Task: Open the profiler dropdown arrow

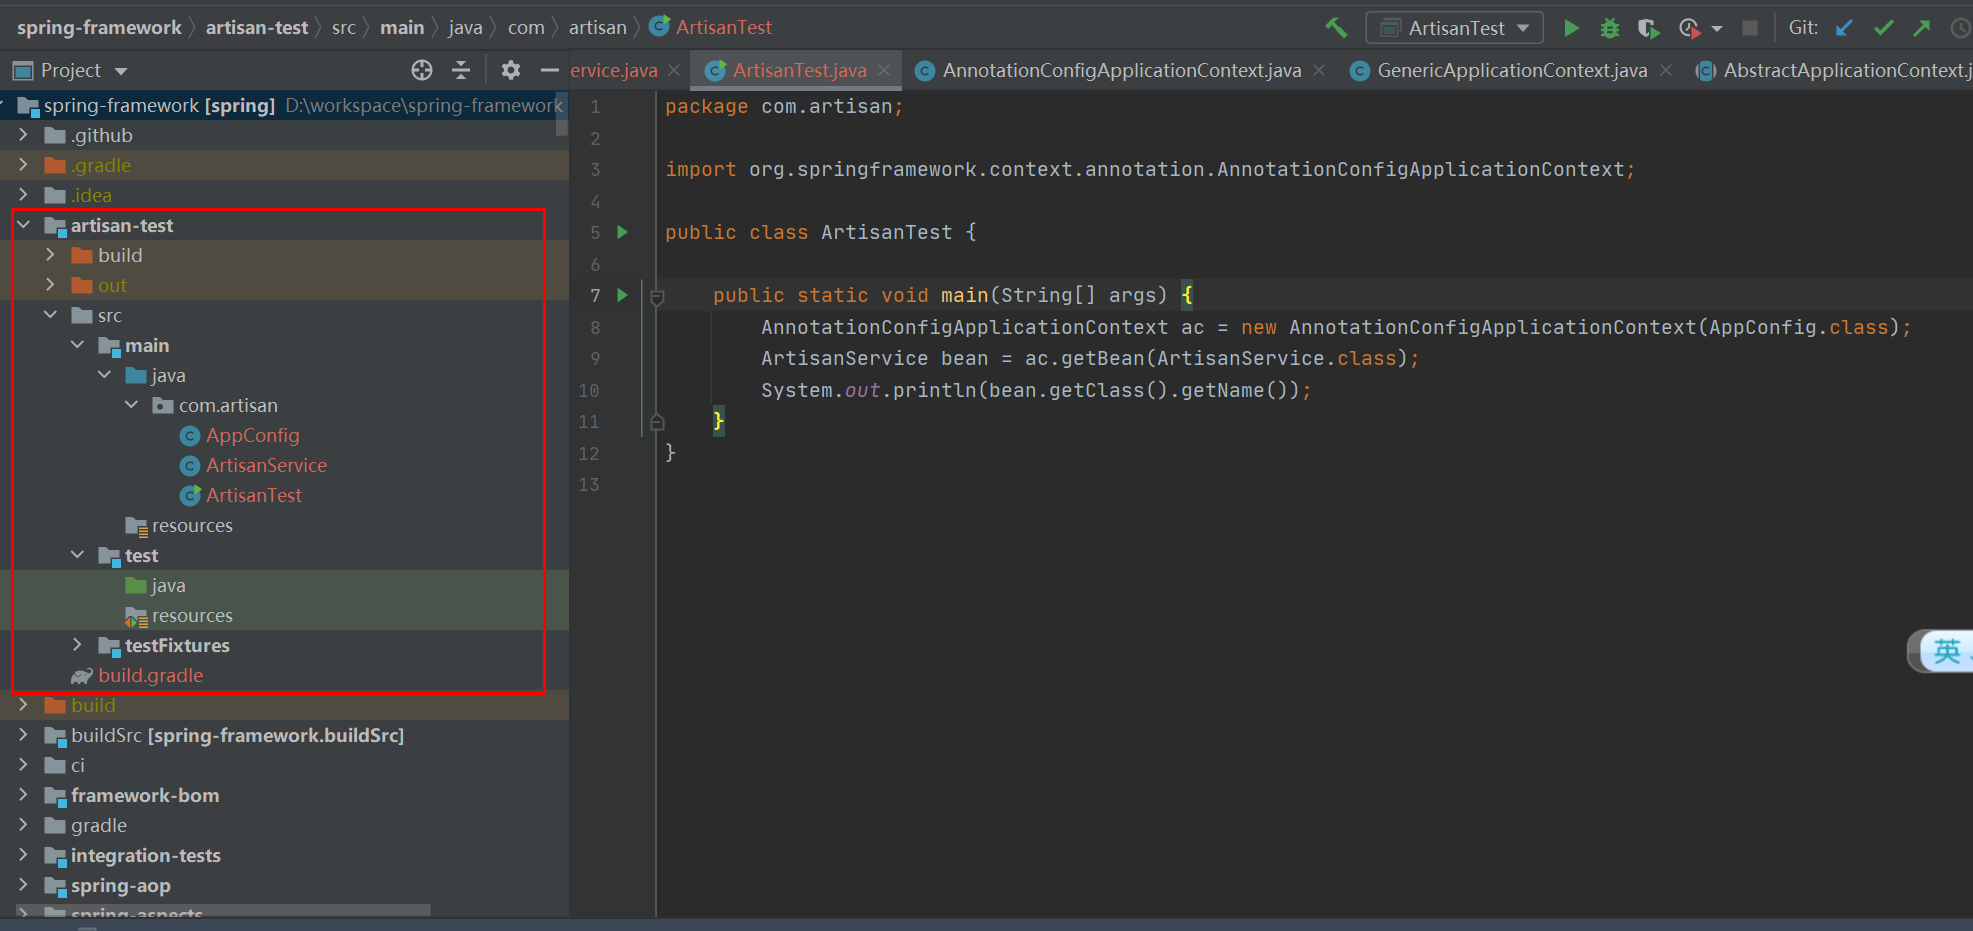Action: pos(1717,29)
